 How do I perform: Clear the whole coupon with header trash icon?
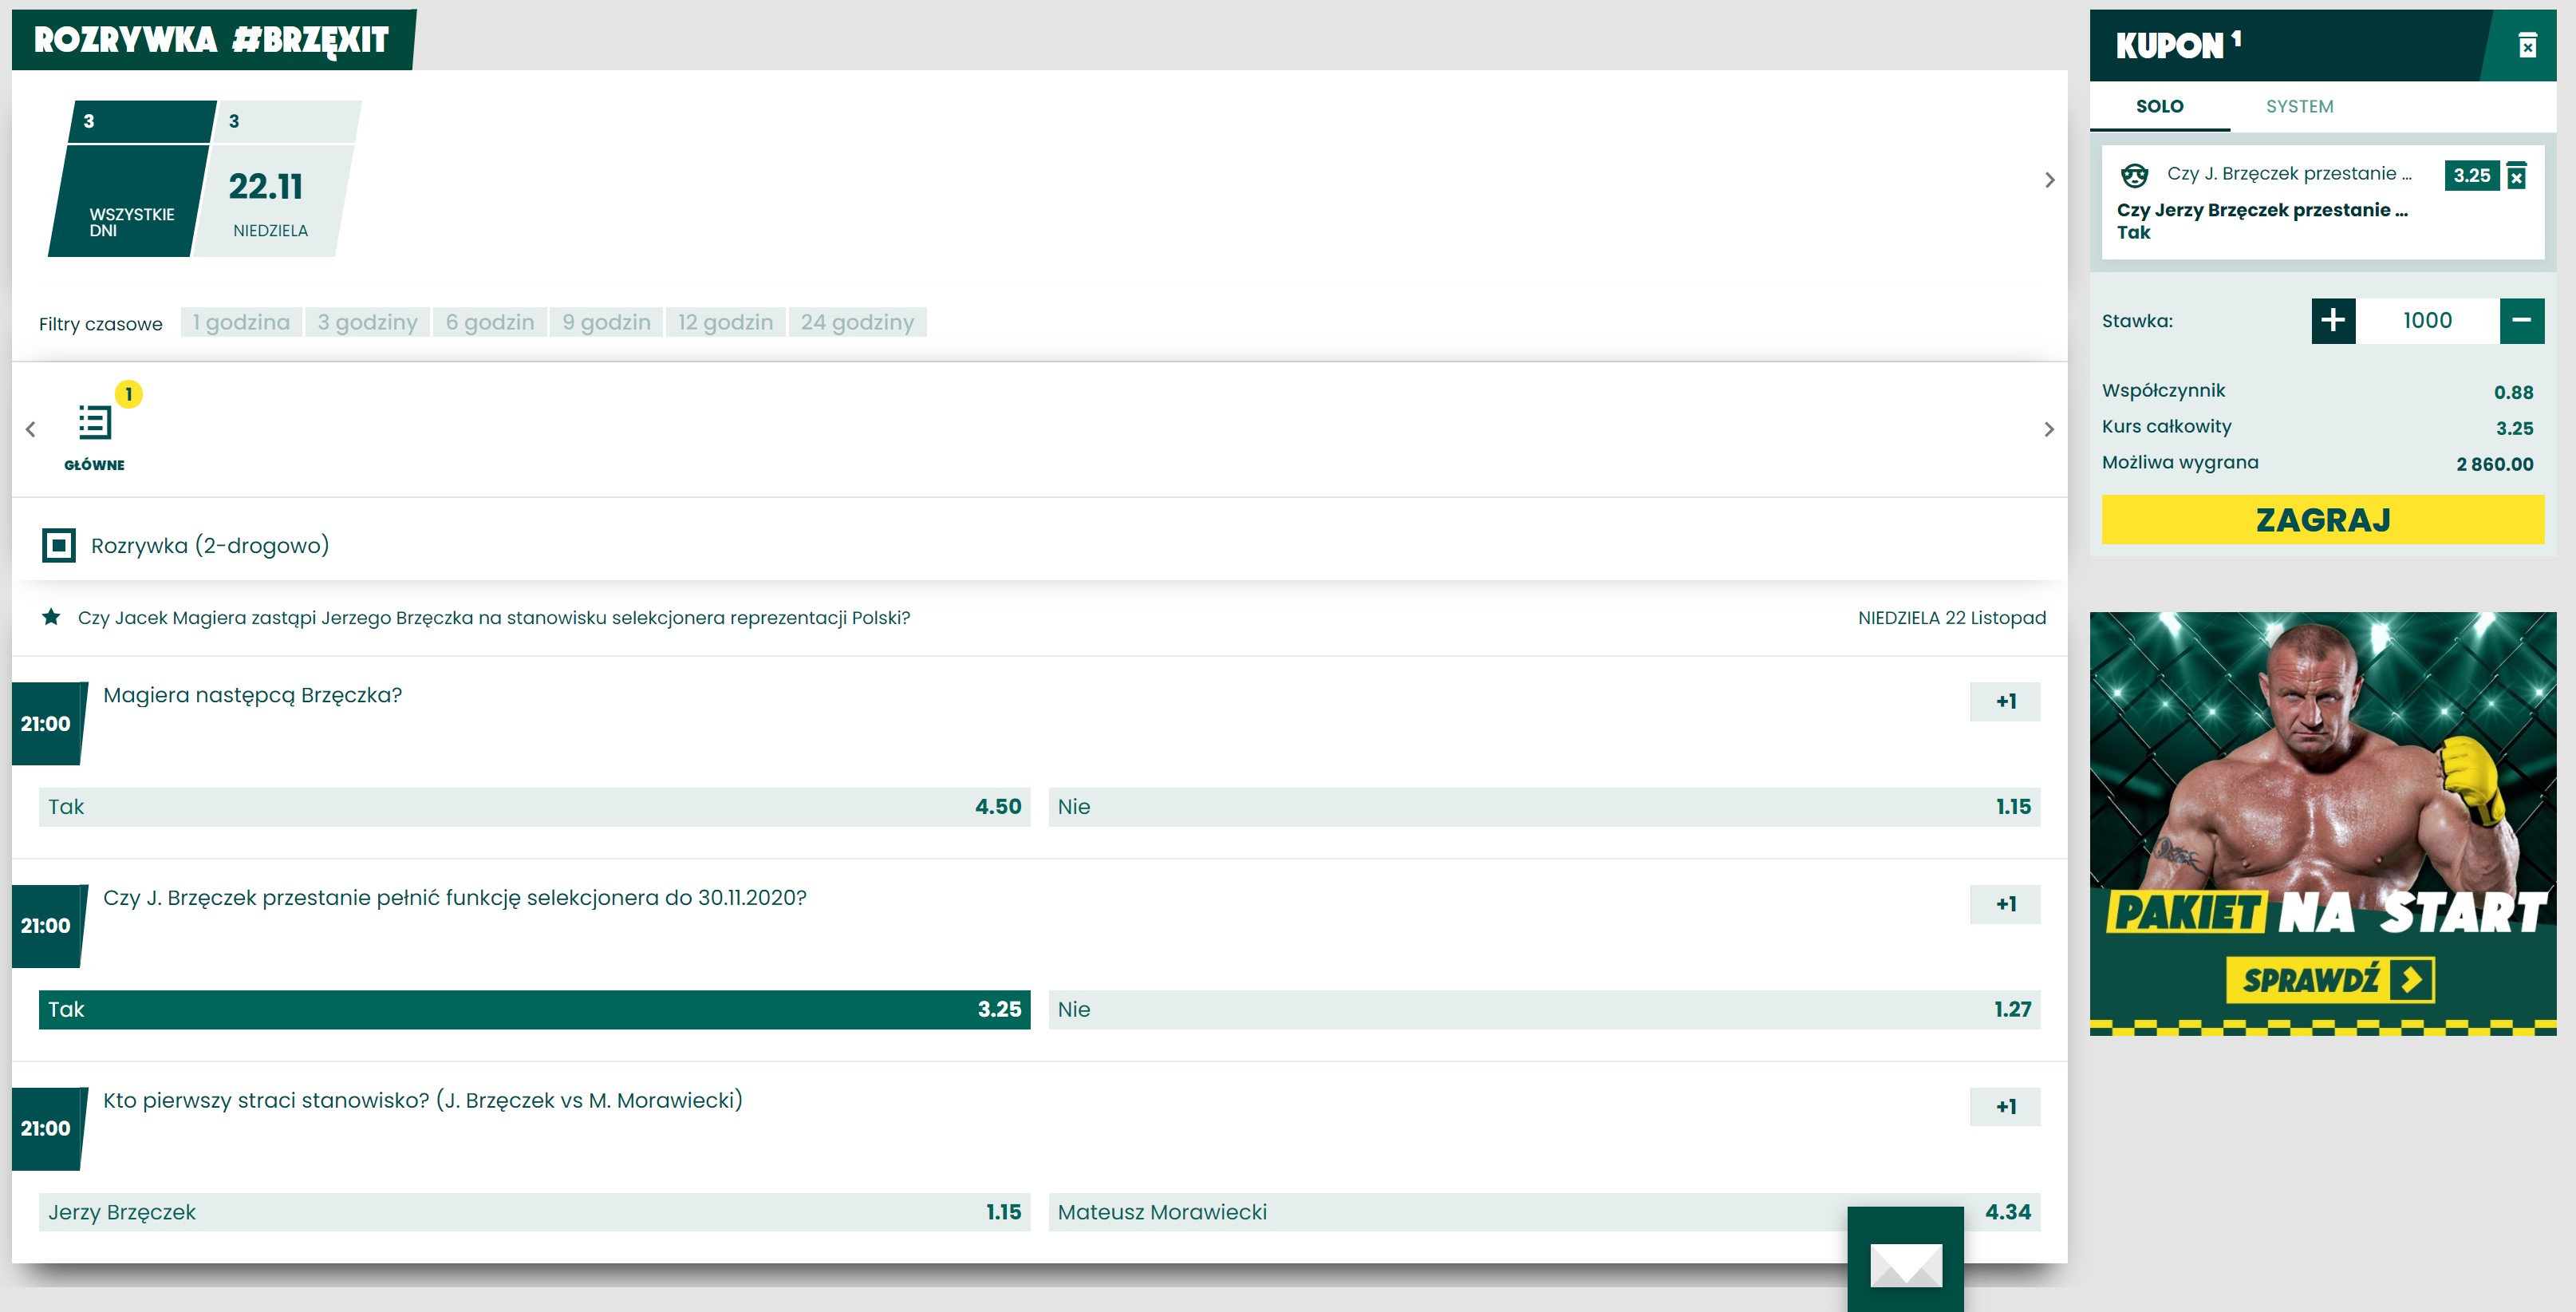(2527, 46)
